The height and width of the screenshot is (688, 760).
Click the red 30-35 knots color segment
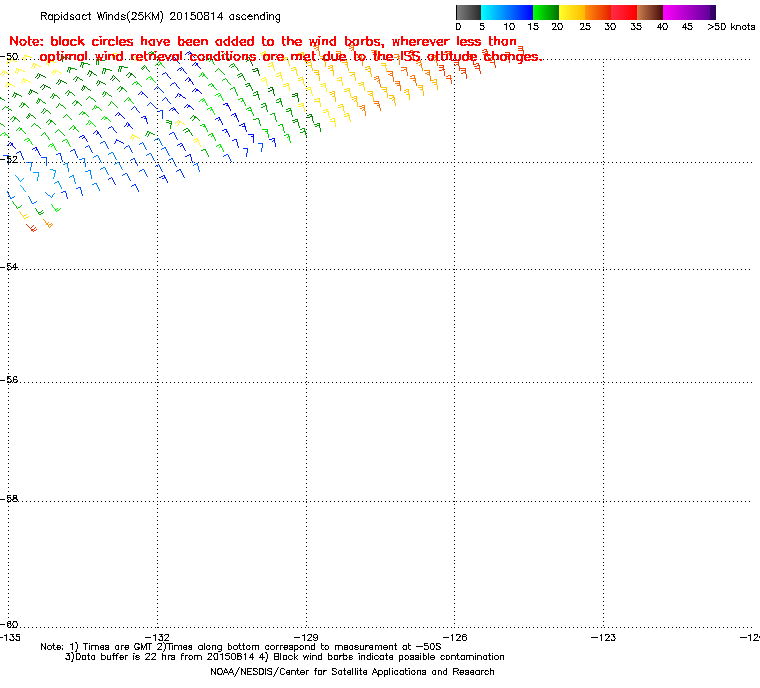pos(624,12)
